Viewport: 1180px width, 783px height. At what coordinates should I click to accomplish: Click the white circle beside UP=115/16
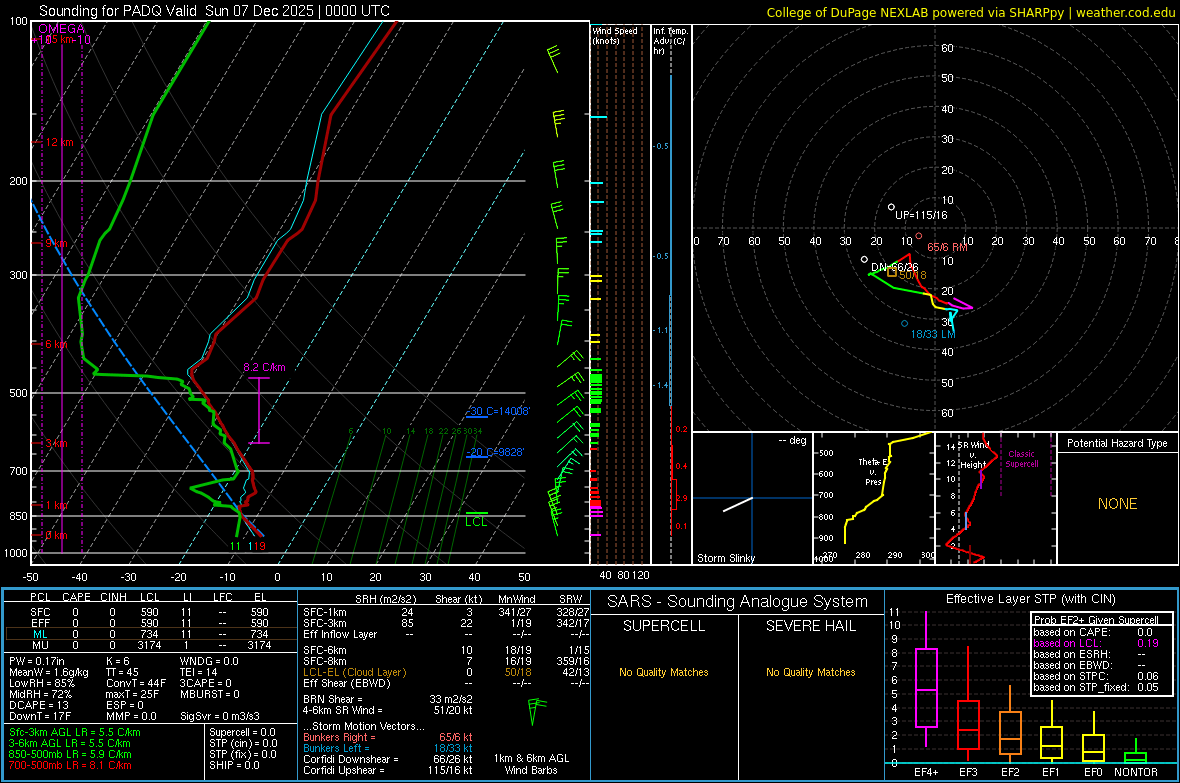pyautogui.click(x=892, y=207)
